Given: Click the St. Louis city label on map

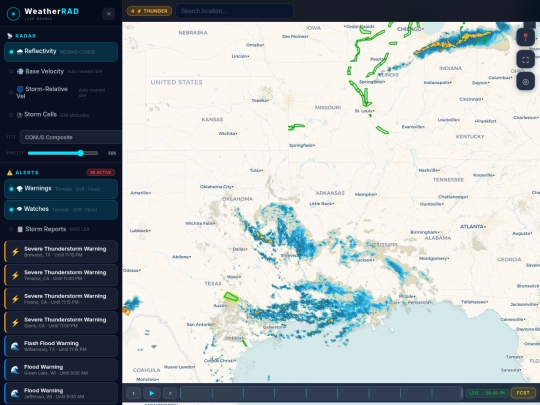Looking at the screenshot, I should [x=364, y=111].
